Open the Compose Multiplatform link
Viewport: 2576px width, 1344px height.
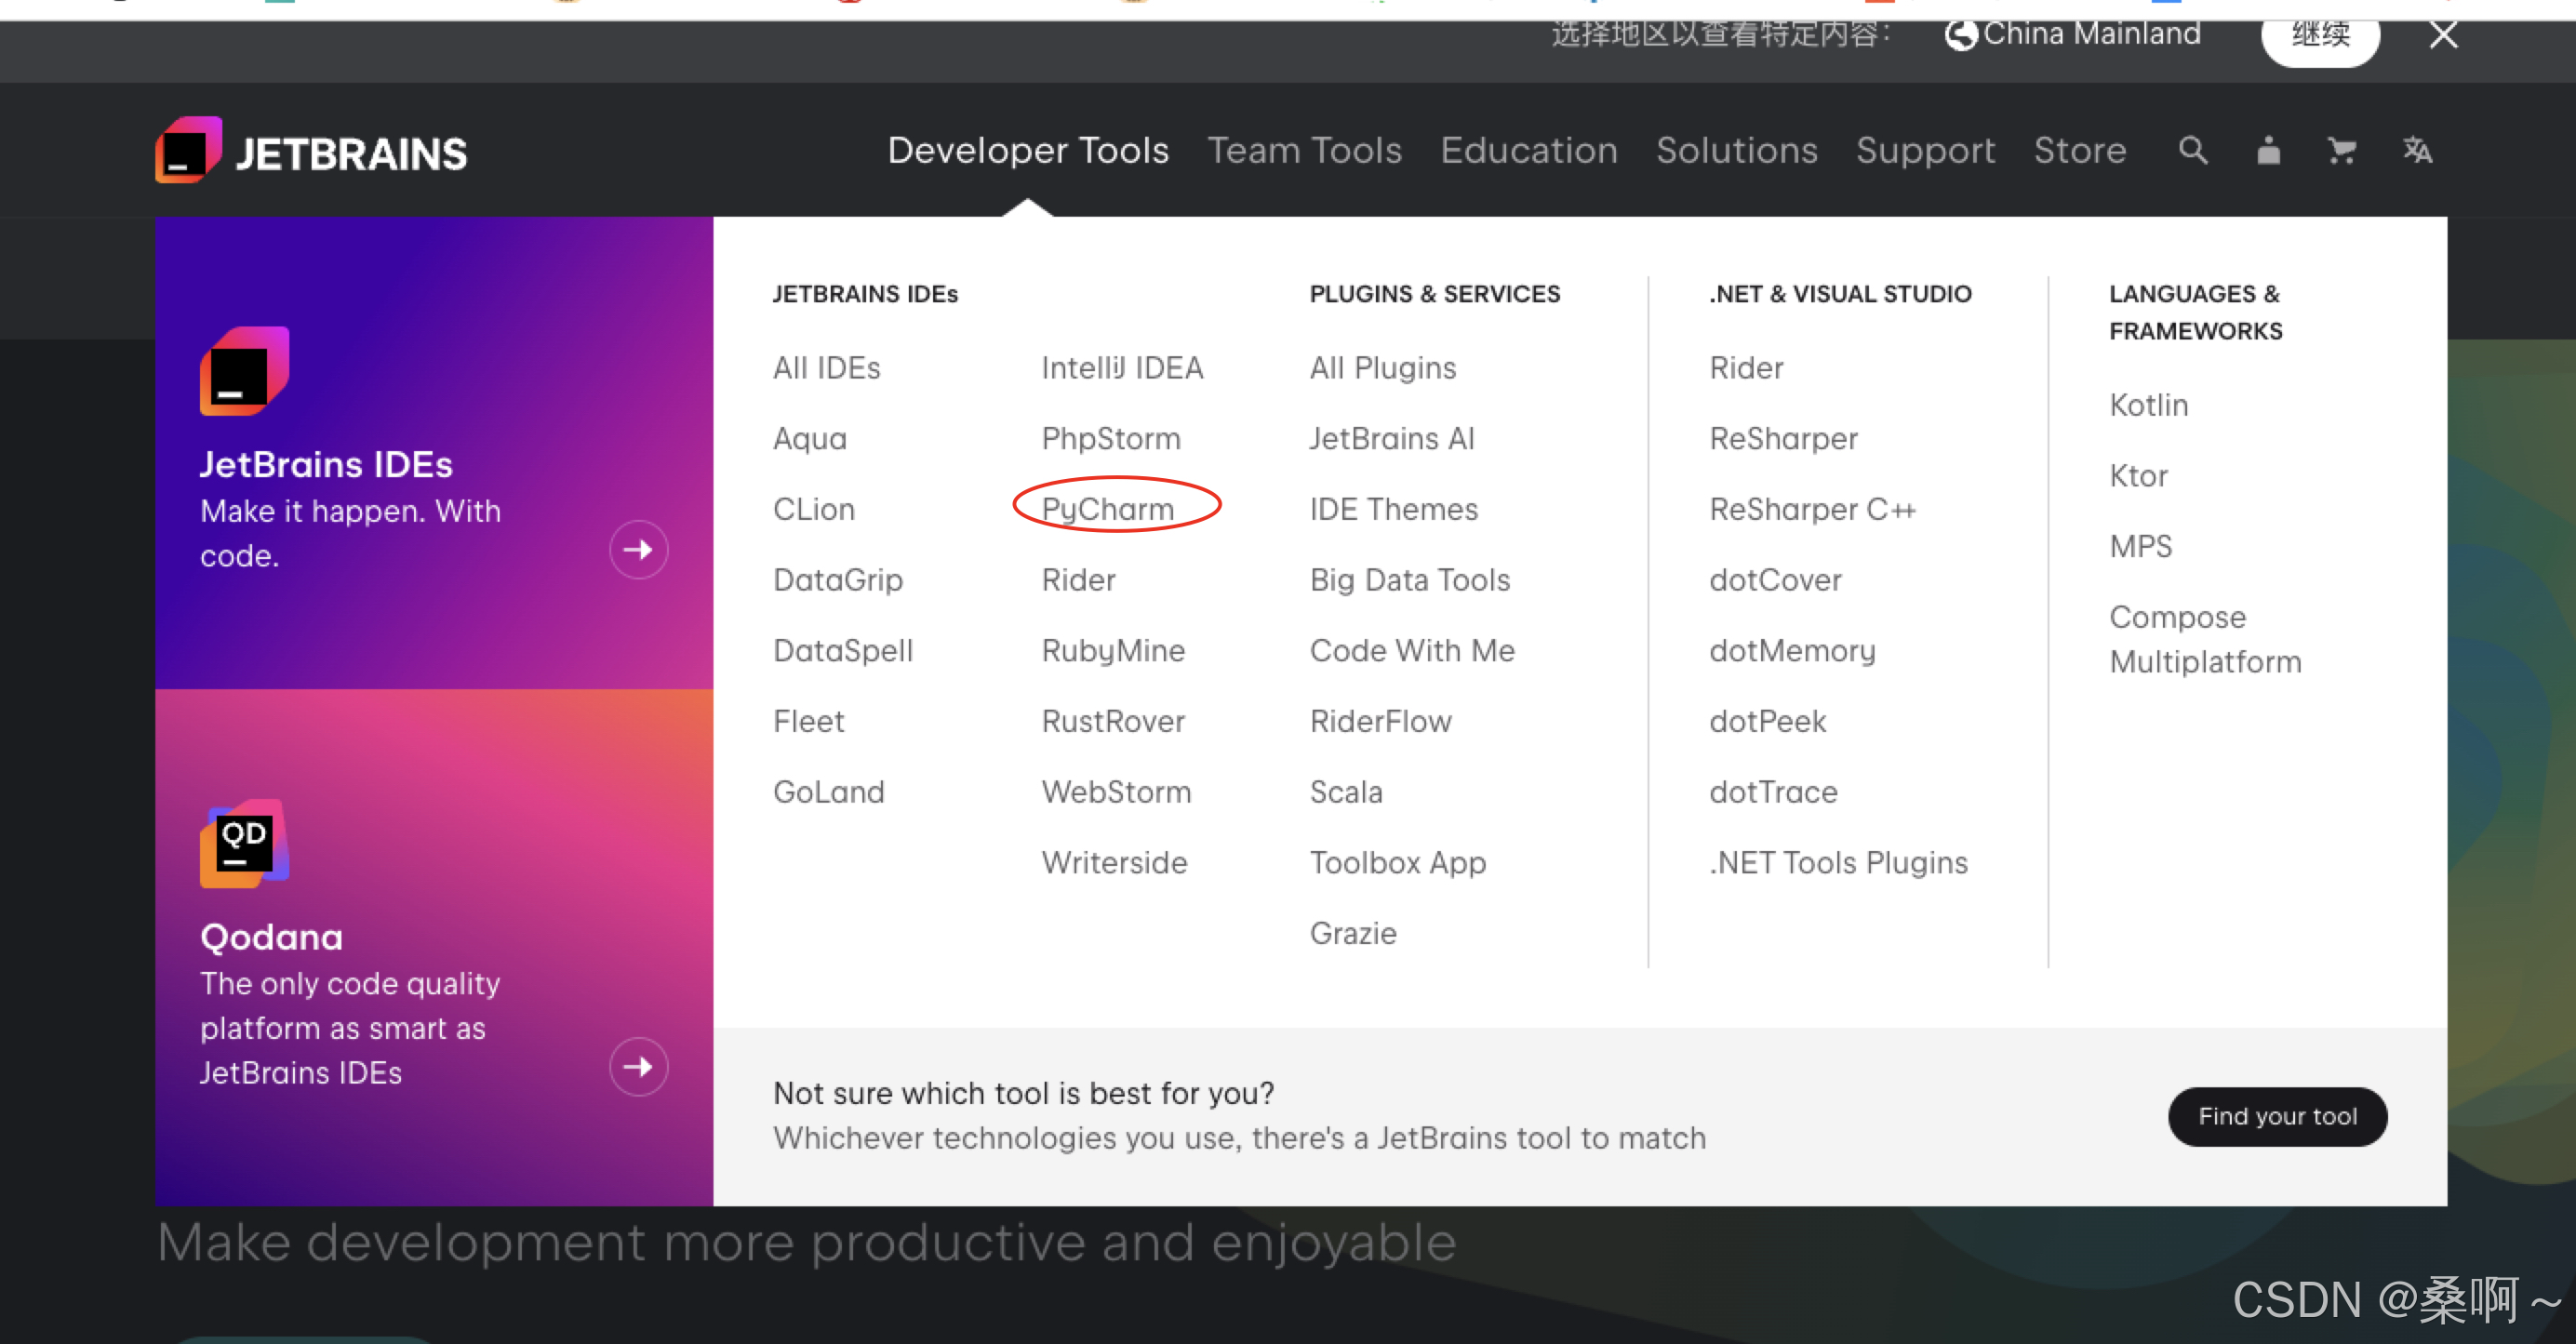coord(2204,639)
